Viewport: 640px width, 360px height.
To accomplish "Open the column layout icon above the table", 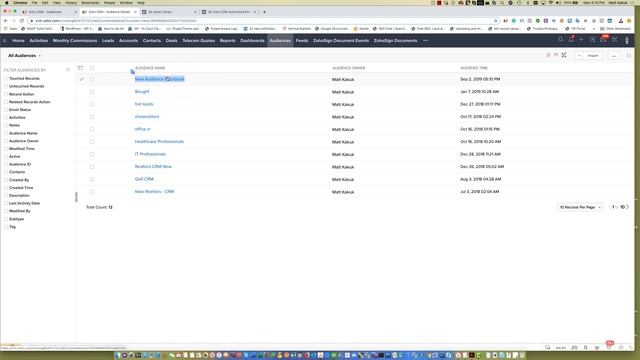I will (x=80, y=68).
